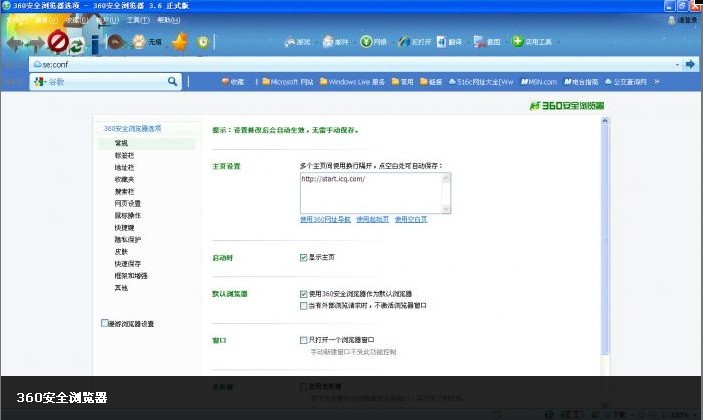Enable 不激活浏览器窗口 for external requests checkbox
Screen dimensions: 703x420
304,306
